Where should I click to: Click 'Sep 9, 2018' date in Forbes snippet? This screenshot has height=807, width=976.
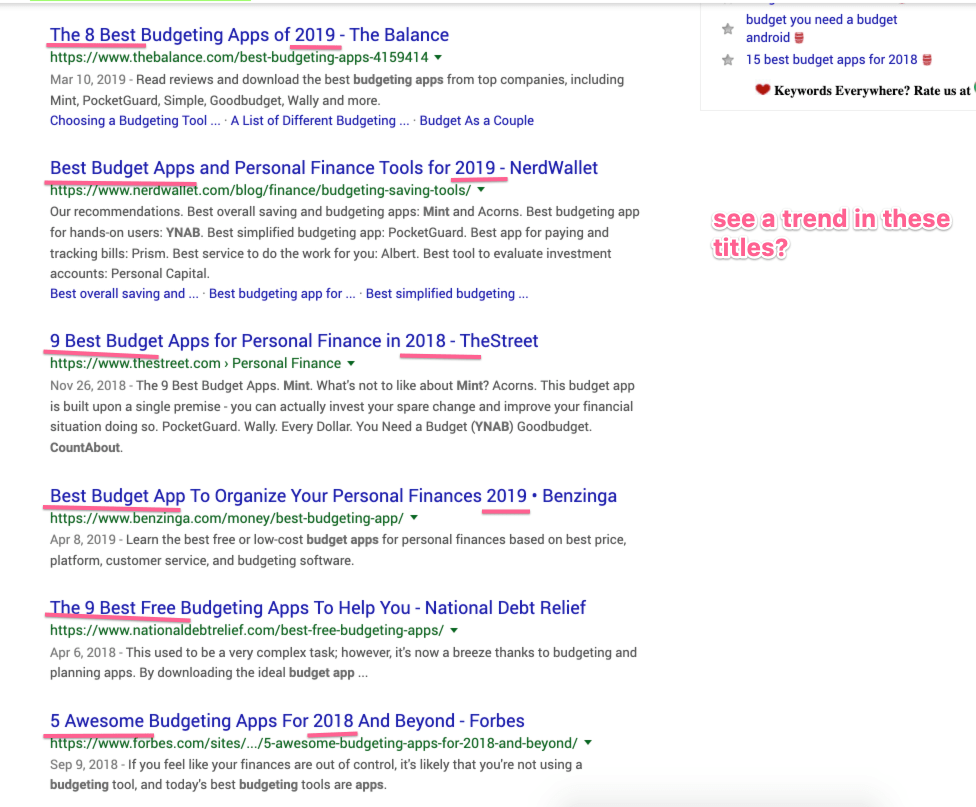click(84, 765)
